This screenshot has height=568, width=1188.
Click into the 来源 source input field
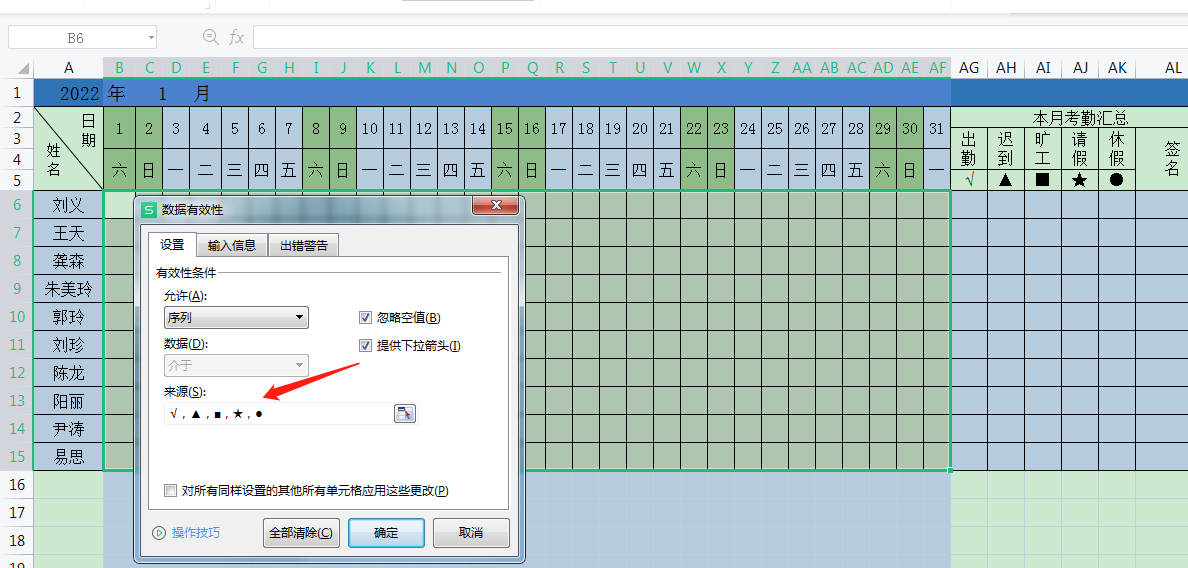click(x=277, y=414)
